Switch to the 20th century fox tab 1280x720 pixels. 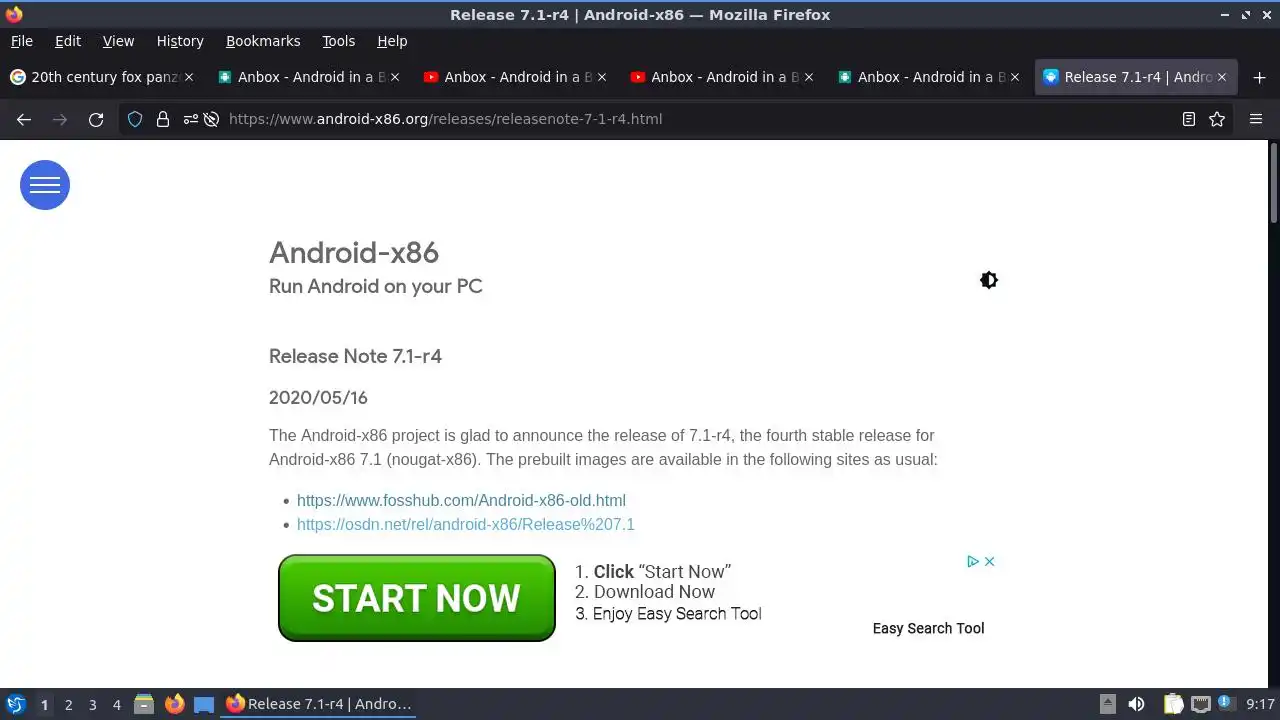102,77
